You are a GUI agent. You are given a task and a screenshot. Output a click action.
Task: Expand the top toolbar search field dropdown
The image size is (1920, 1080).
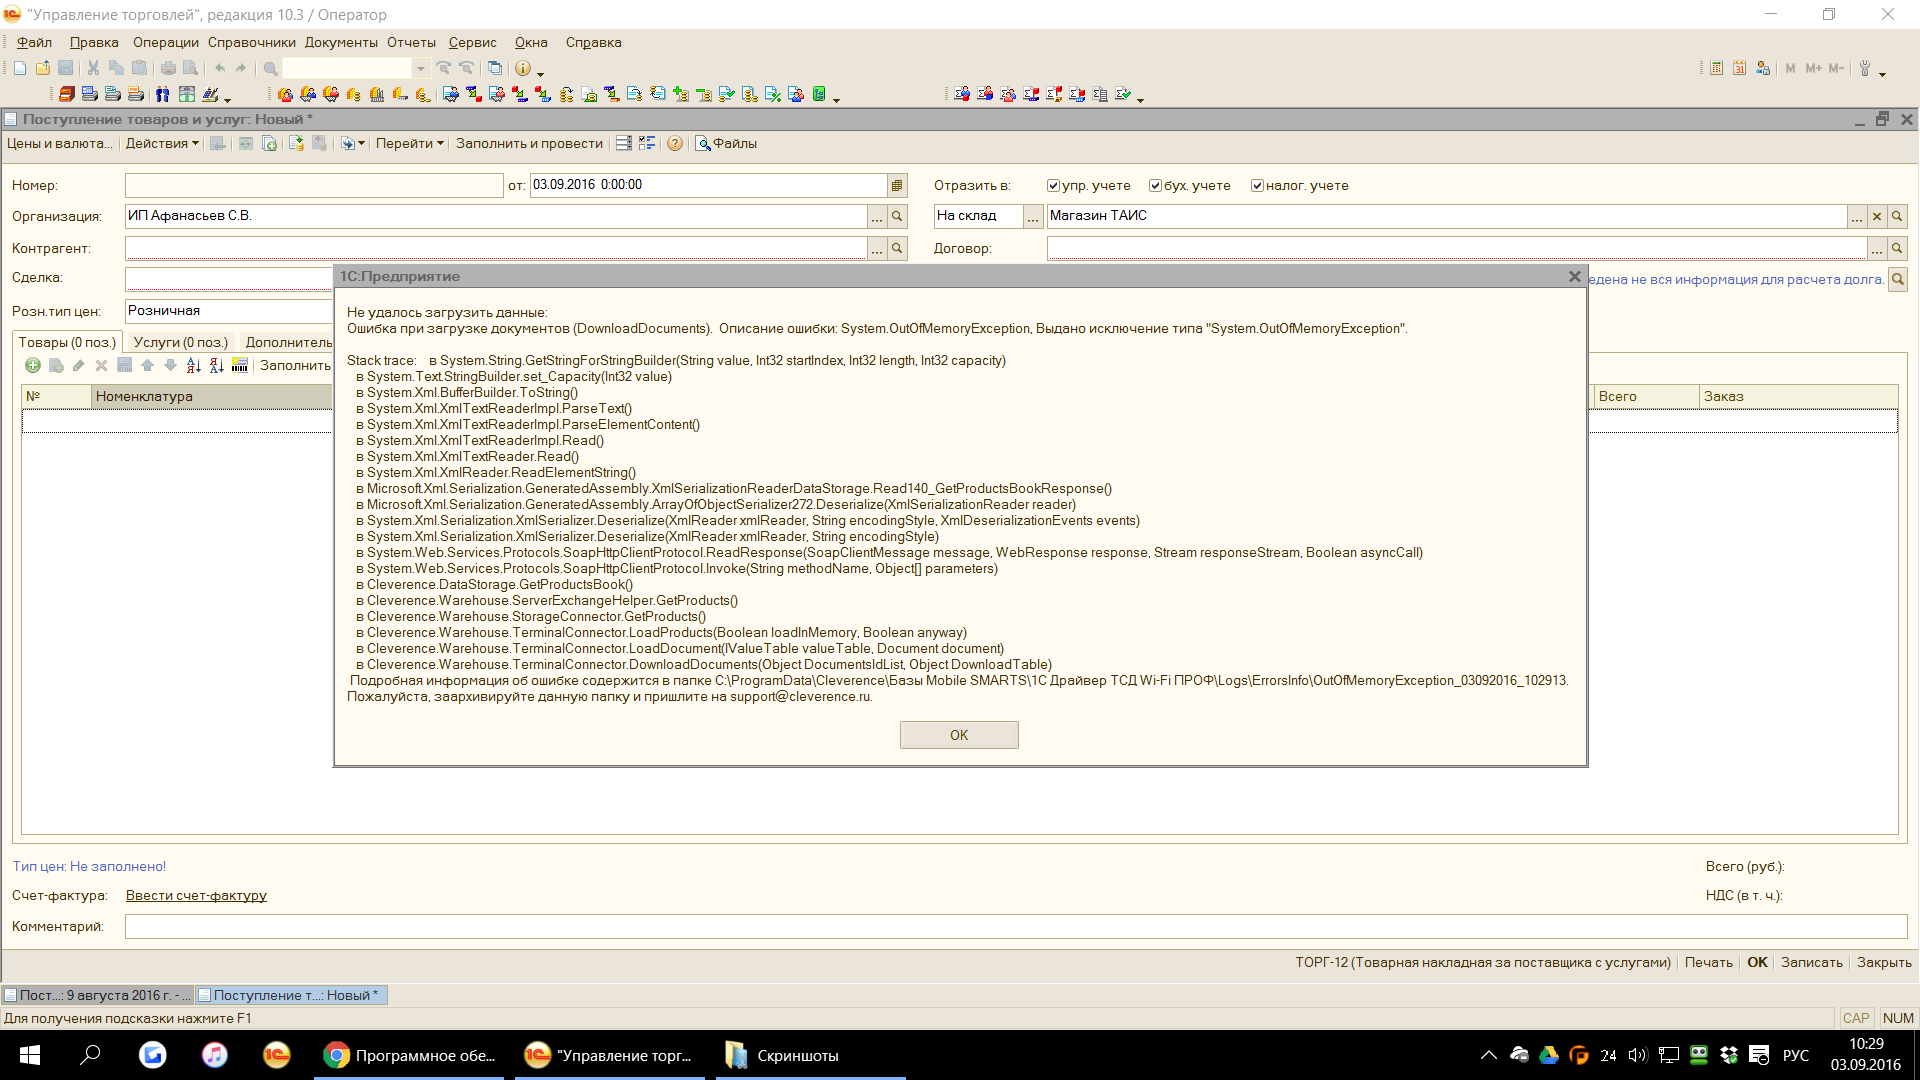tap(421, 68)
